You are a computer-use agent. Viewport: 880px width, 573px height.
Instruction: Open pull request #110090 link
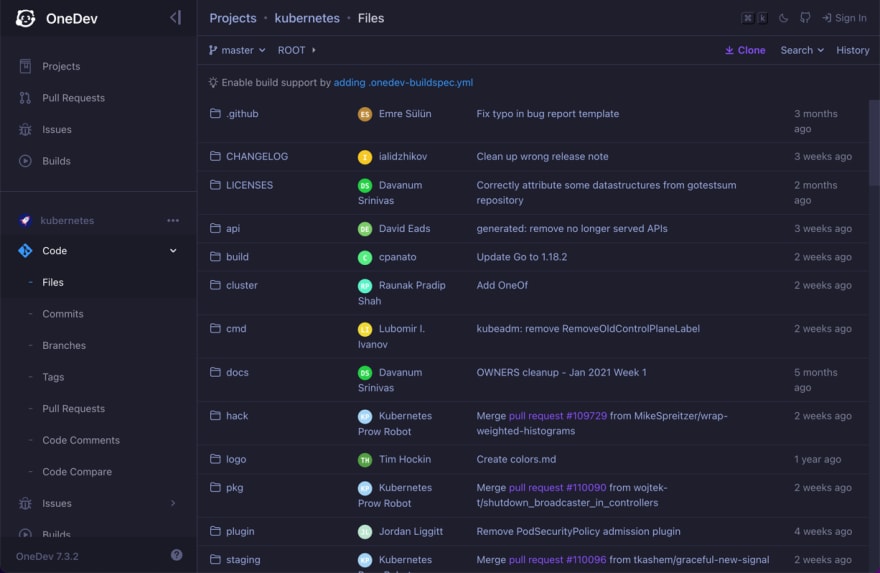pyautogui.click(x=557, y=488)
